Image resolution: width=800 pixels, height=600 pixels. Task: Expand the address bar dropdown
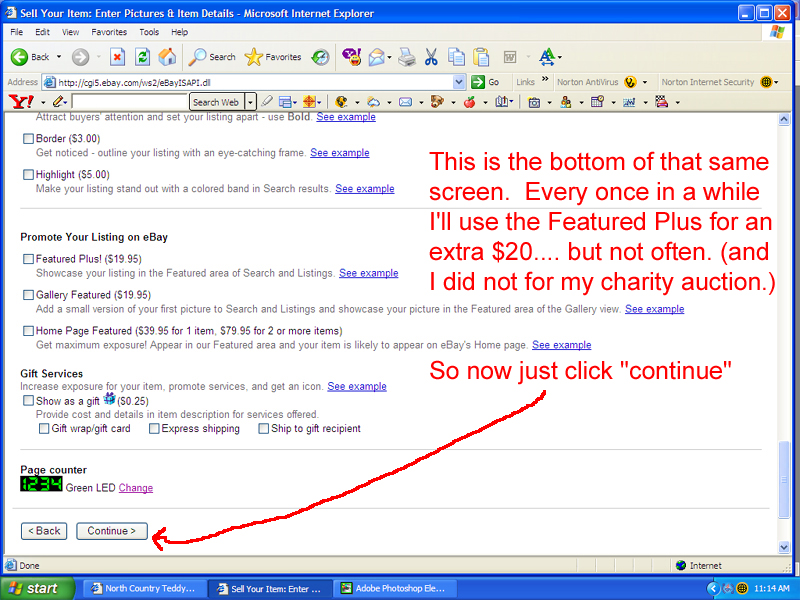pos(459,82)
